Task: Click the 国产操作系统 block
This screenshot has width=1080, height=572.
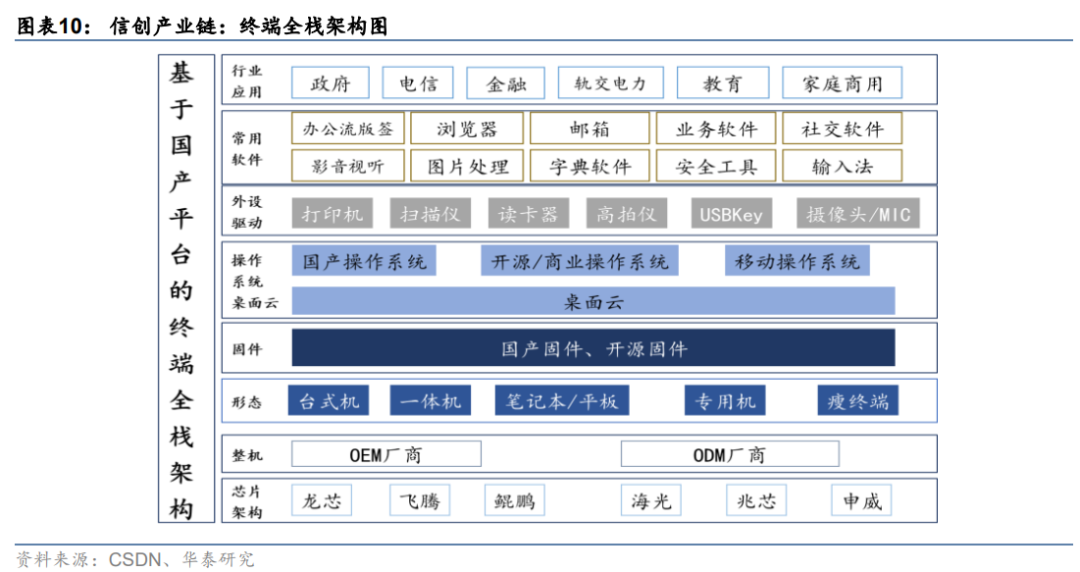Action: 364,262
